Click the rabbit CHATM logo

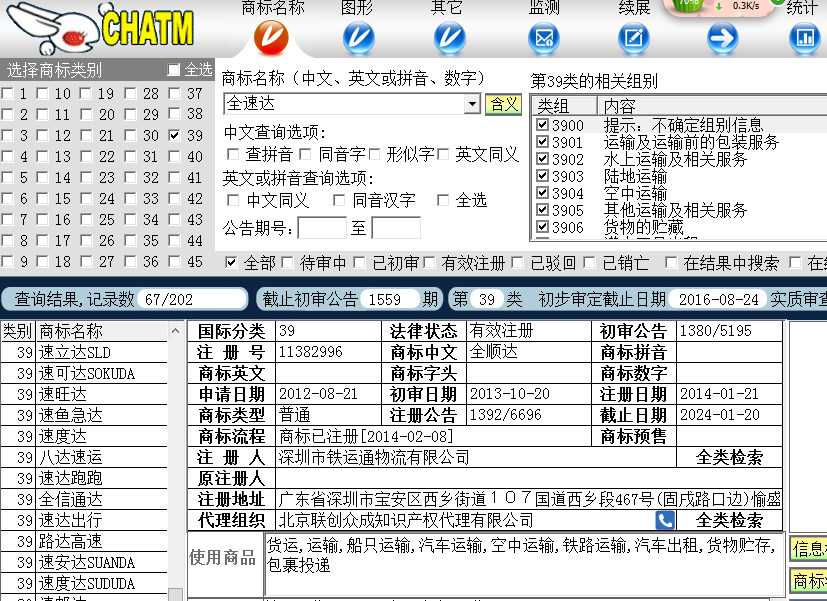tap(100, 28)
